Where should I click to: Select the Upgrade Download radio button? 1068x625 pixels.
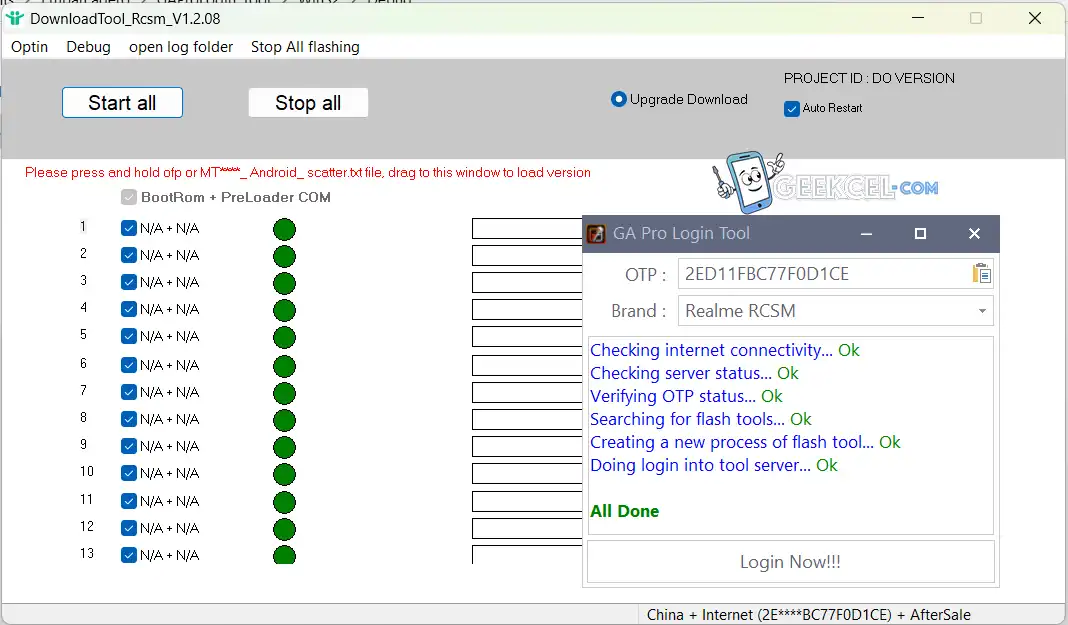[620, 99]
